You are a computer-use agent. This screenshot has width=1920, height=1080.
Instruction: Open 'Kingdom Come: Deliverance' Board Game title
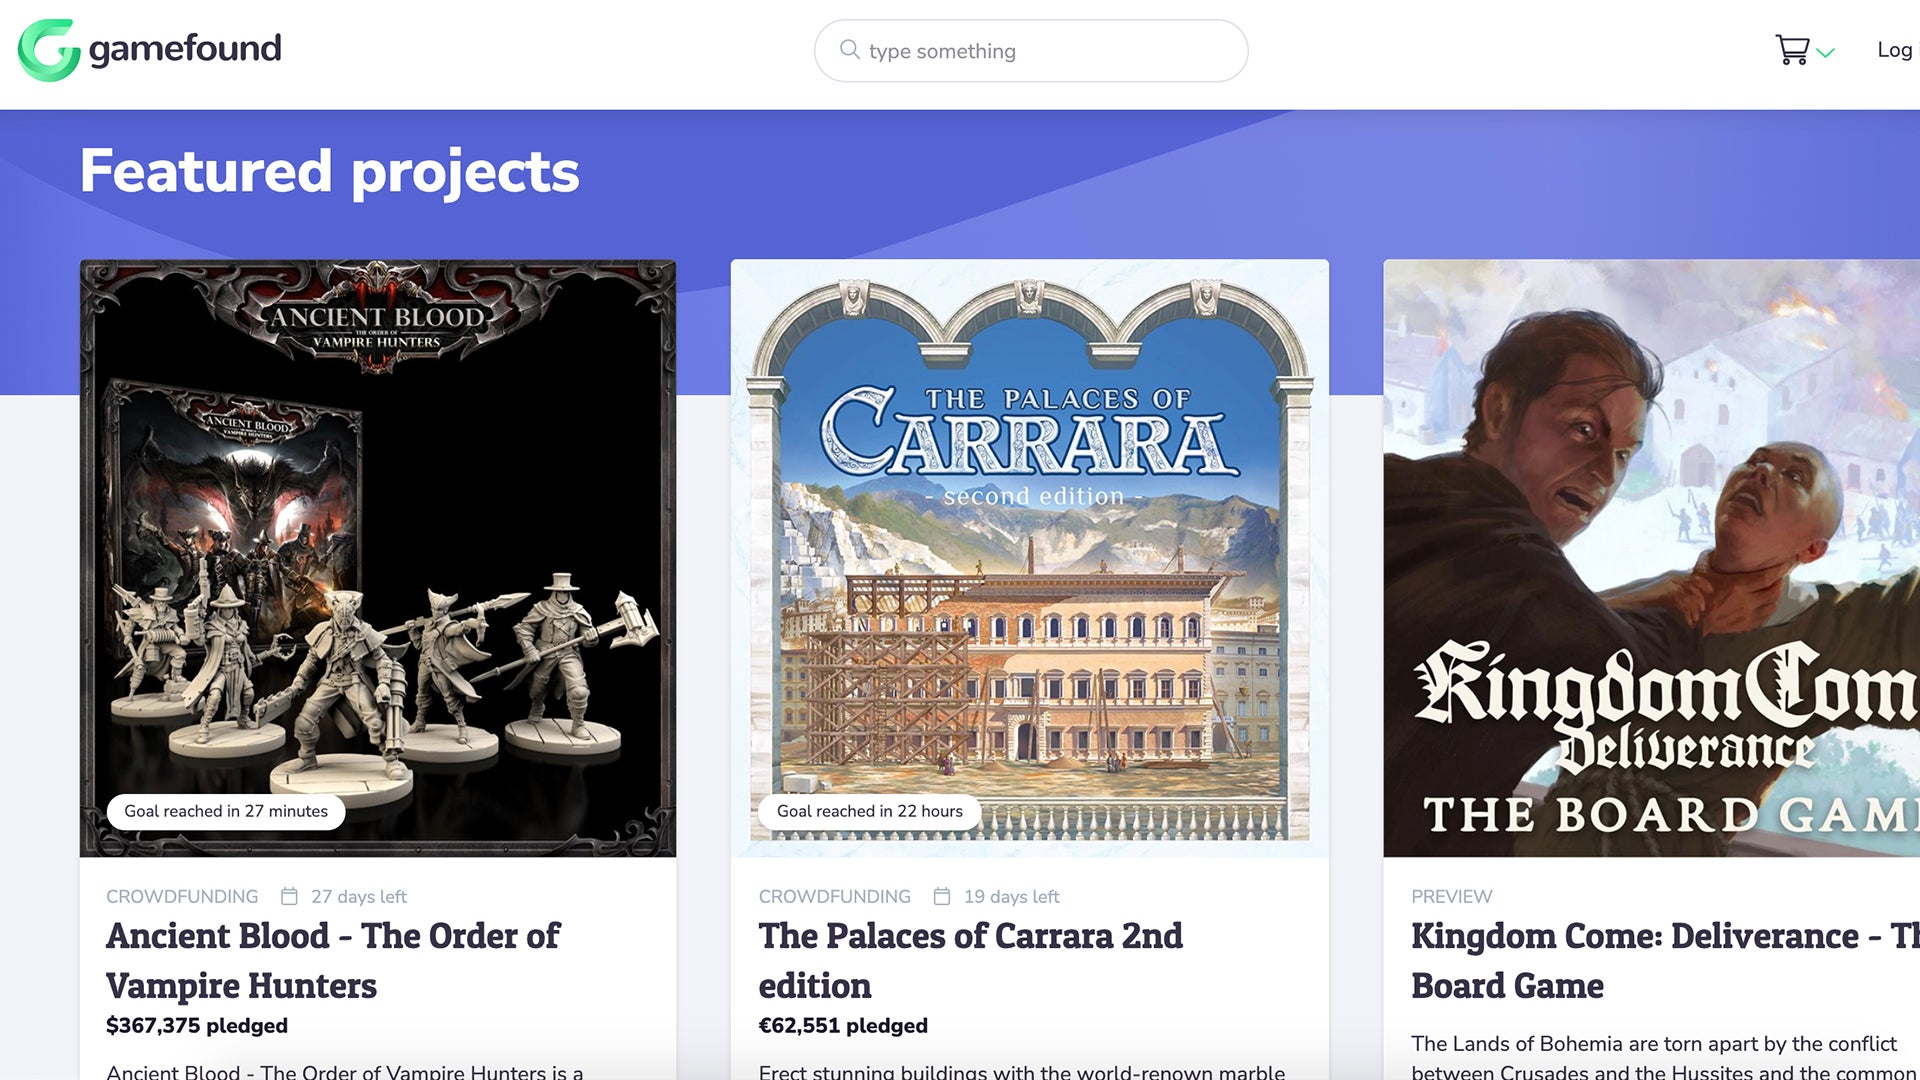1665,961
